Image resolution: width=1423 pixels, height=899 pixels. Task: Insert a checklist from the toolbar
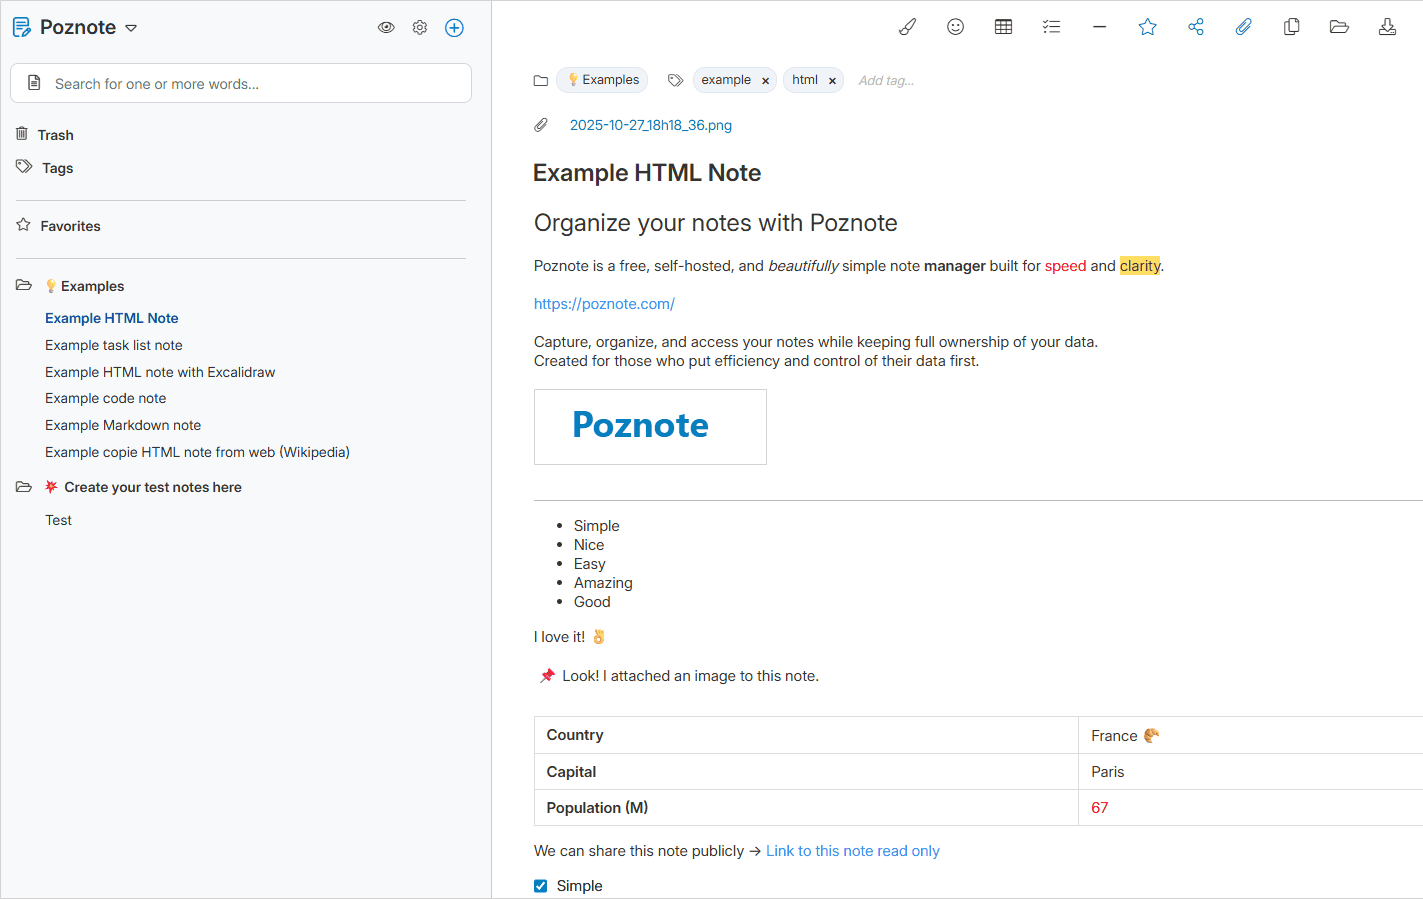(1051, 27)
